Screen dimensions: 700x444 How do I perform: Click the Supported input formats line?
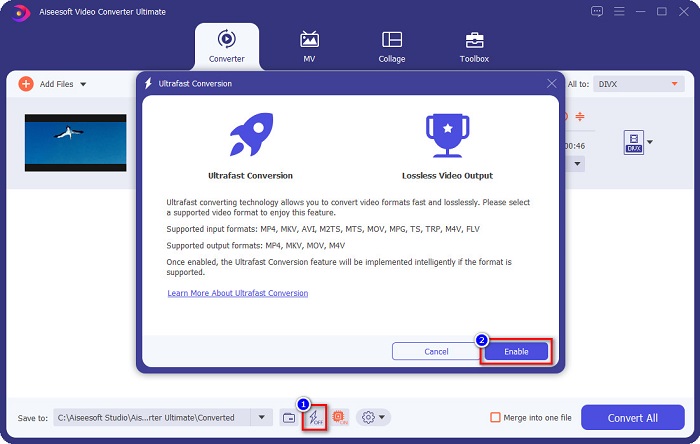323,229
